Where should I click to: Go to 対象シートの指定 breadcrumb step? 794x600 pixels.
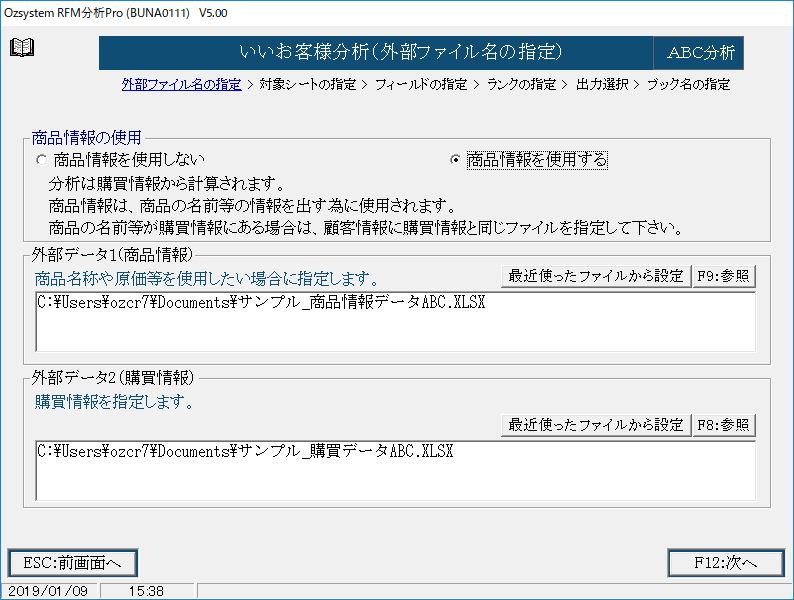click(x=308, y=84)
